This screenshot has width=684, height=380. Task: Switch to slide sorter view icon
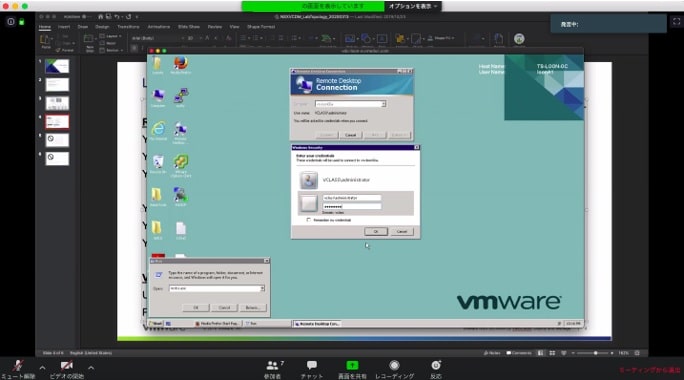click(552, 353)
